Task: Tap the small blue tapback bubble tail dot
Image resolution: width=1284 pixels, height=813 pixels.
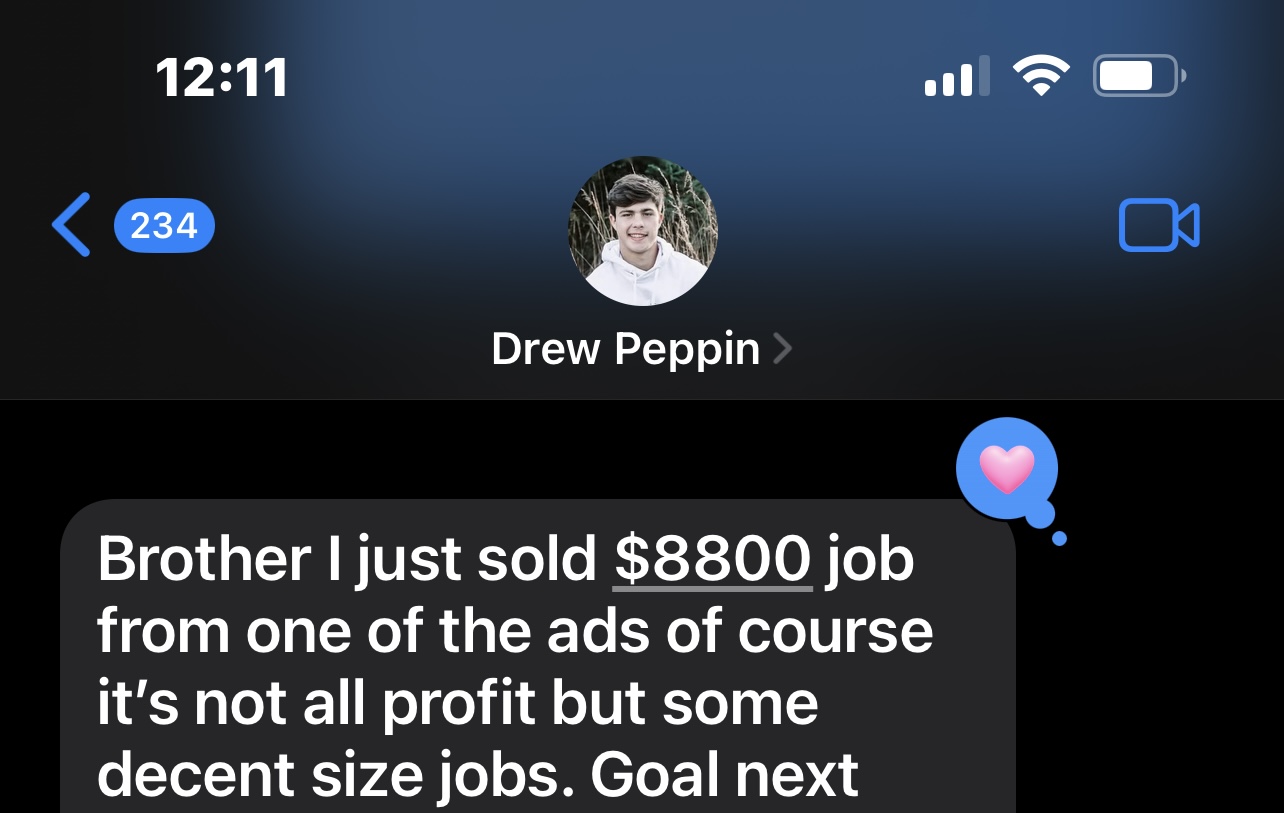Action: [x=1060, y=539]
